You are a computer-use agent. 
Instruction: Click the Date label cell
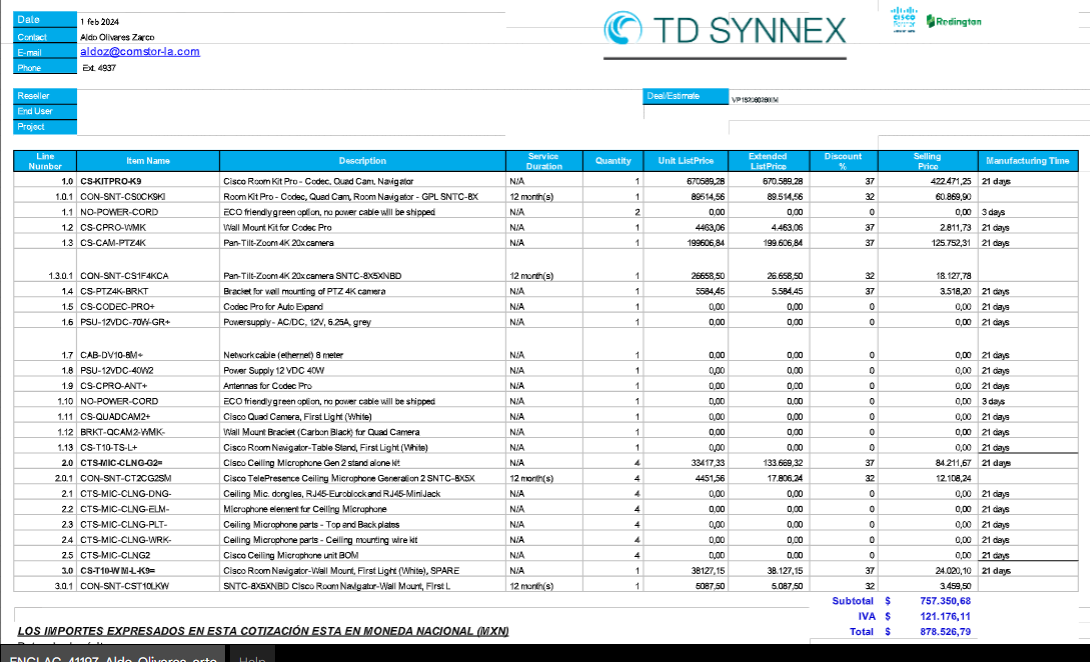(45, 20)
